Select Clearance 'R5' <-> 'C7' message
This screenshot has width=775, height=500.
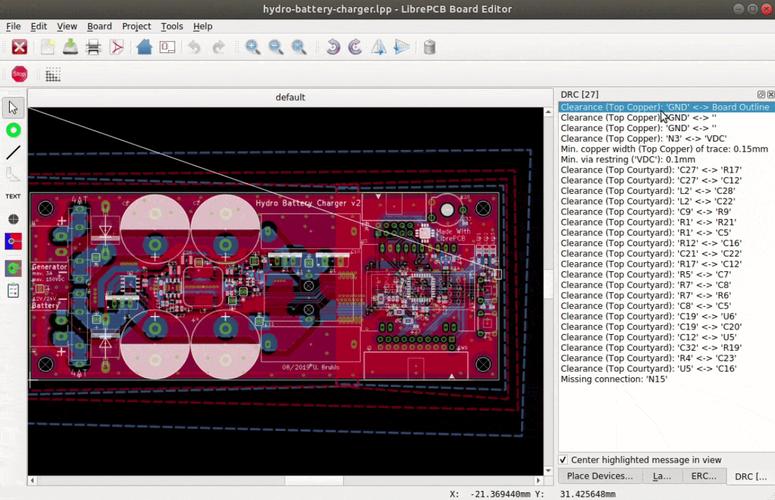667,274
